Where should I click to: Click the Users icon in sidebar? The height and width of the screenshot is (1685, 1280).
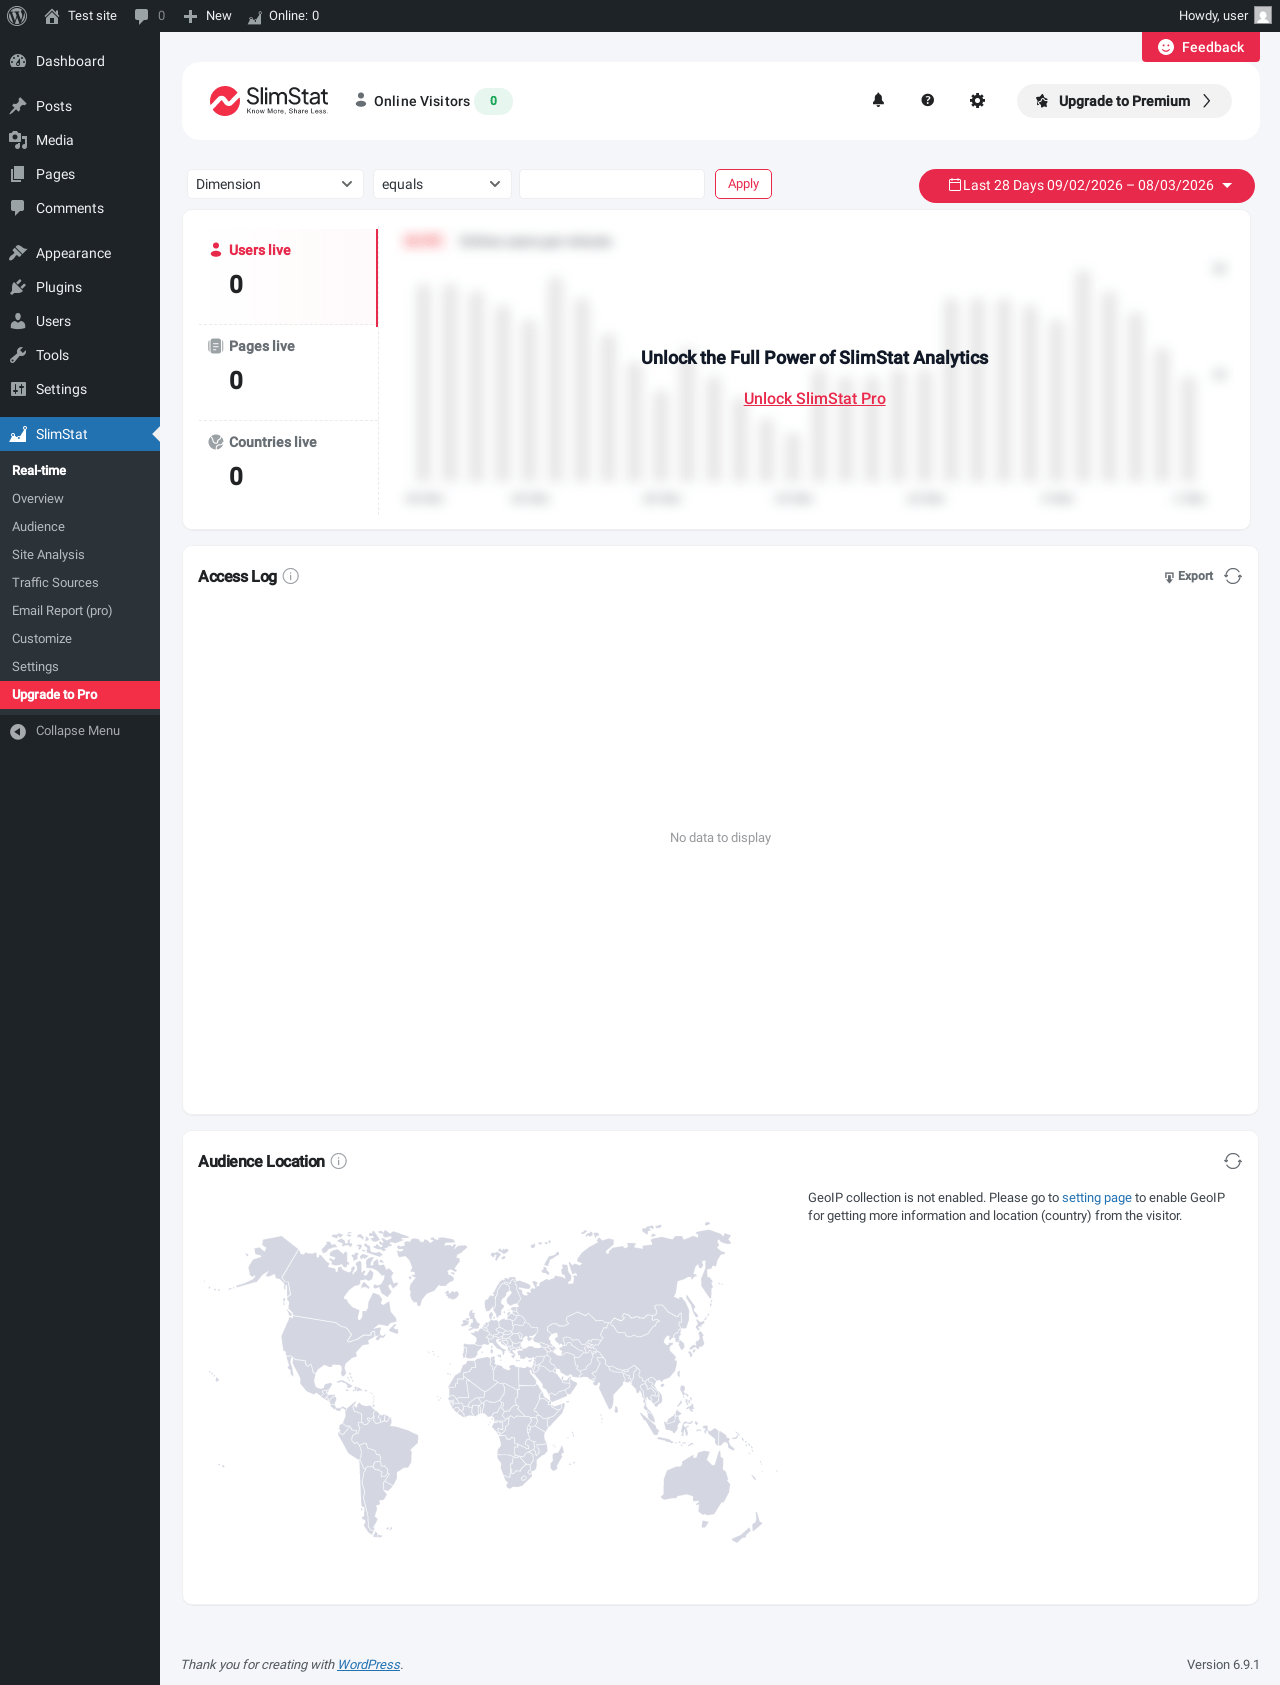[x=18, y=321]
